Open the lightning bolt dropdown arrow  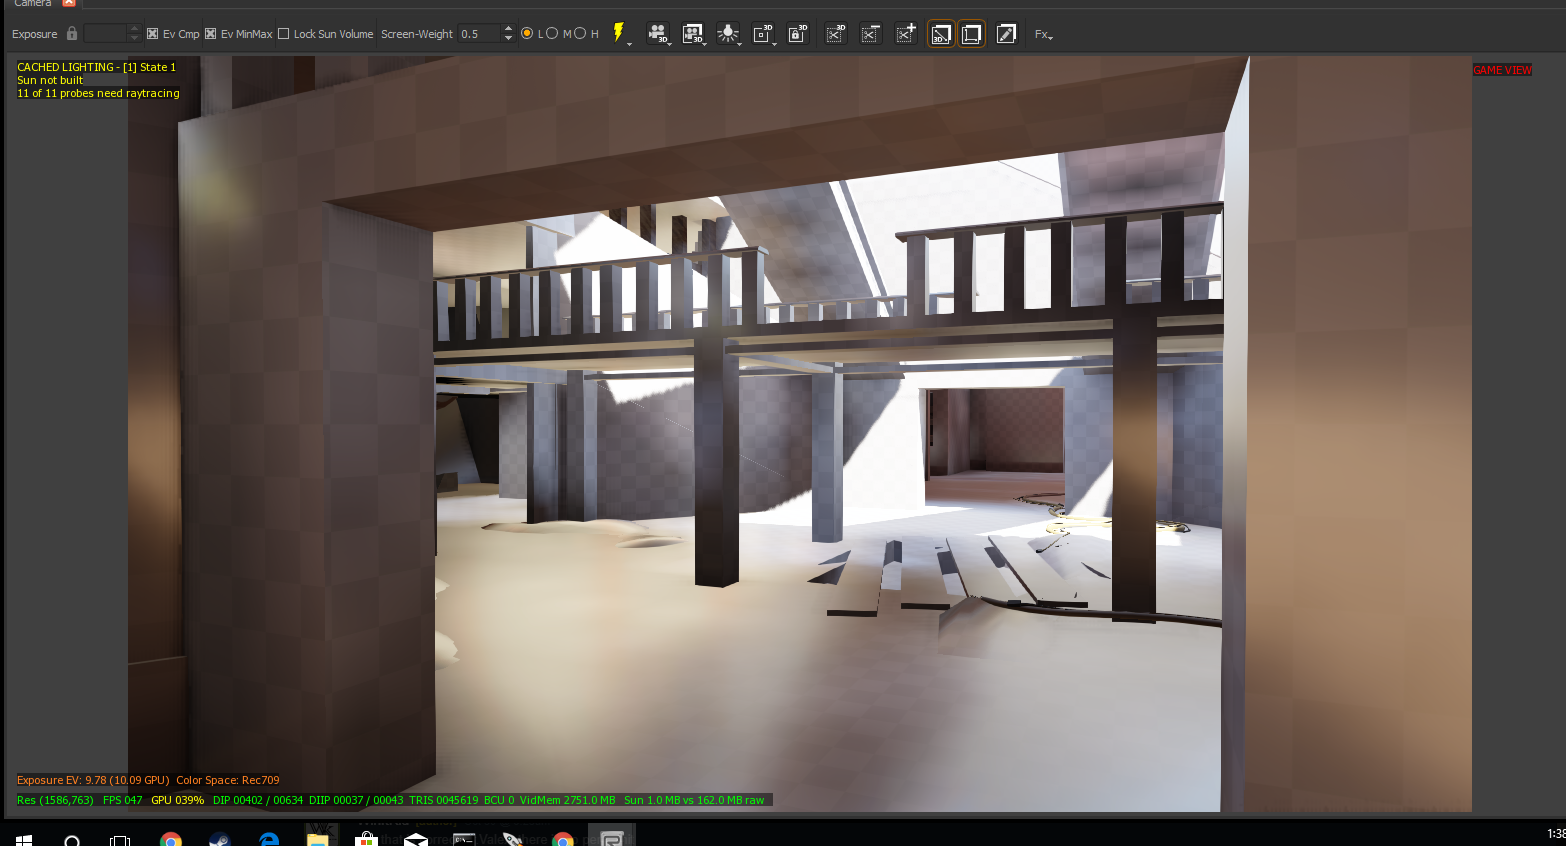pyautogui.click(x=629, y=44)
